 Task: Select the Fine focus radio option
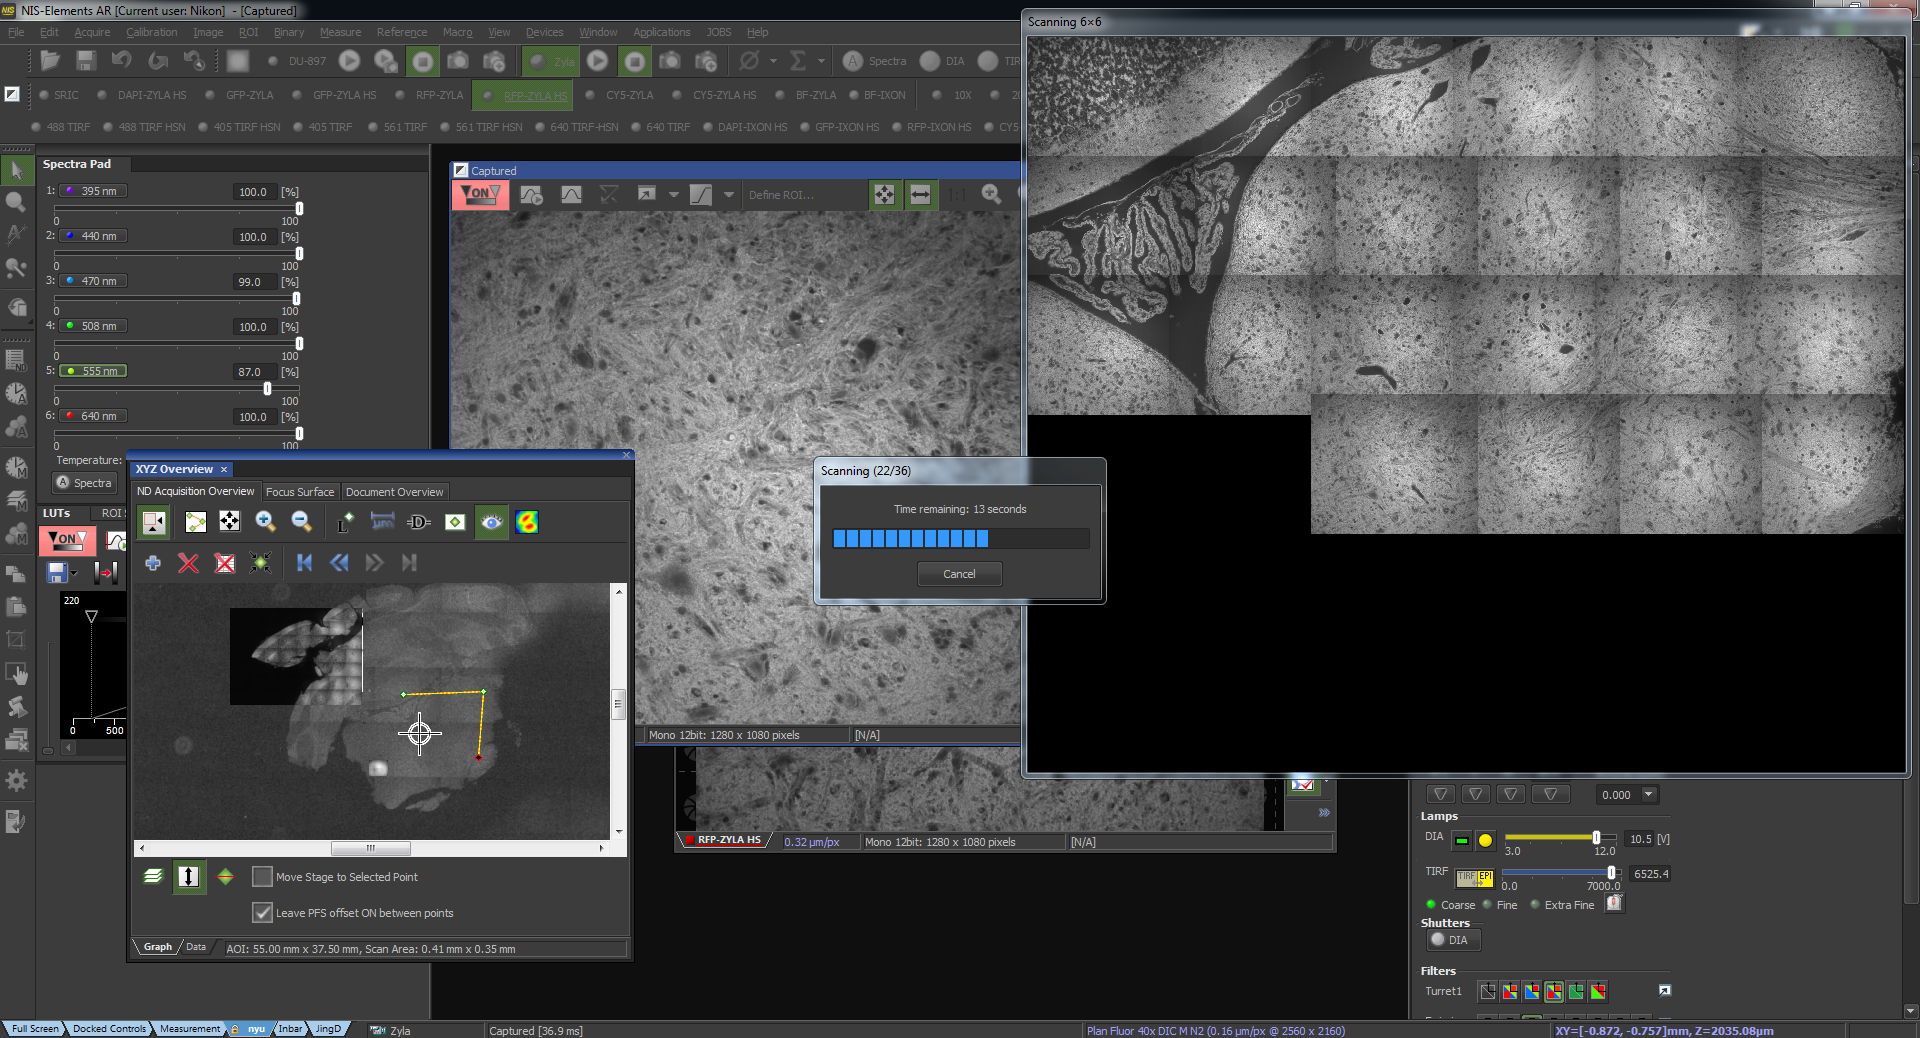pyautogui.click(x=1488, y=905)
